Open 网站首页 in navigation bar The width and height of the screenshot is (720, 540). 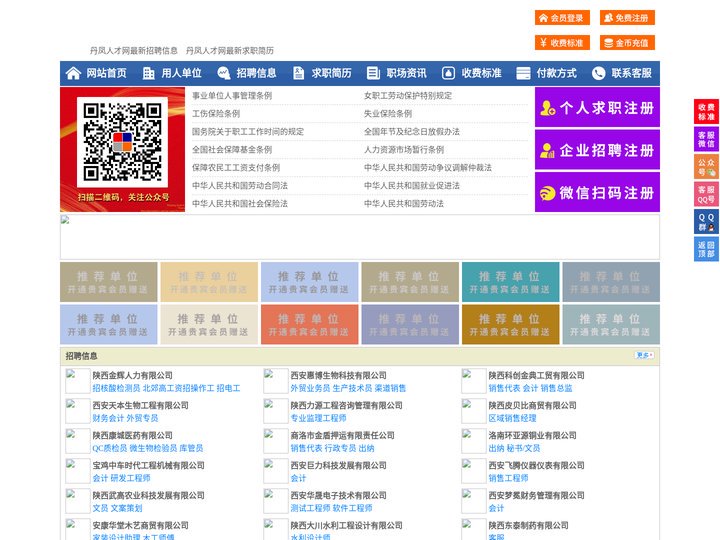[106, 73]
